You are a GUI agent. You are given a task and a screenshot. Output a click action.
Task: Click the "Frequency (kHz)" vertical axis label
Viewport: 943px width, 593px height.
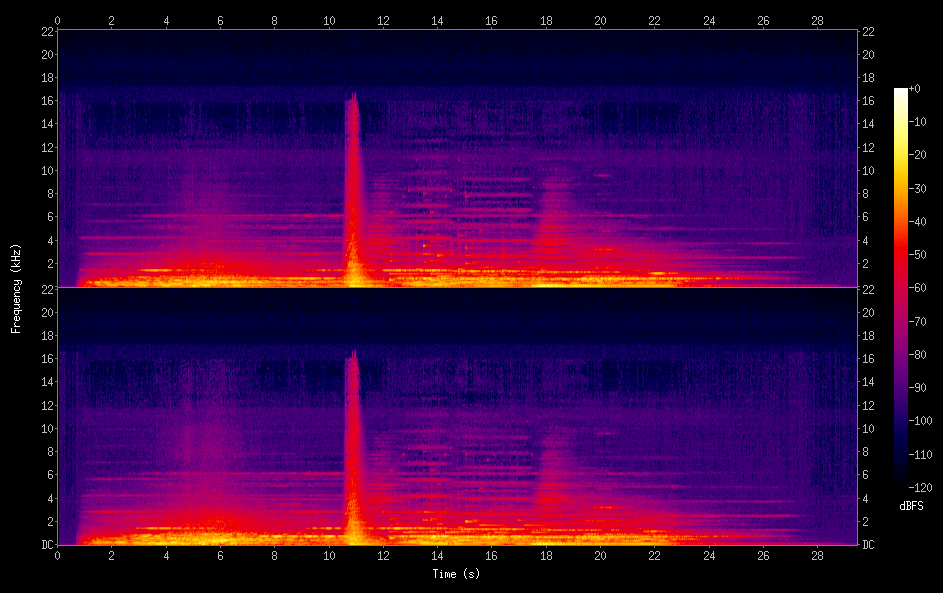pos(16,287)
